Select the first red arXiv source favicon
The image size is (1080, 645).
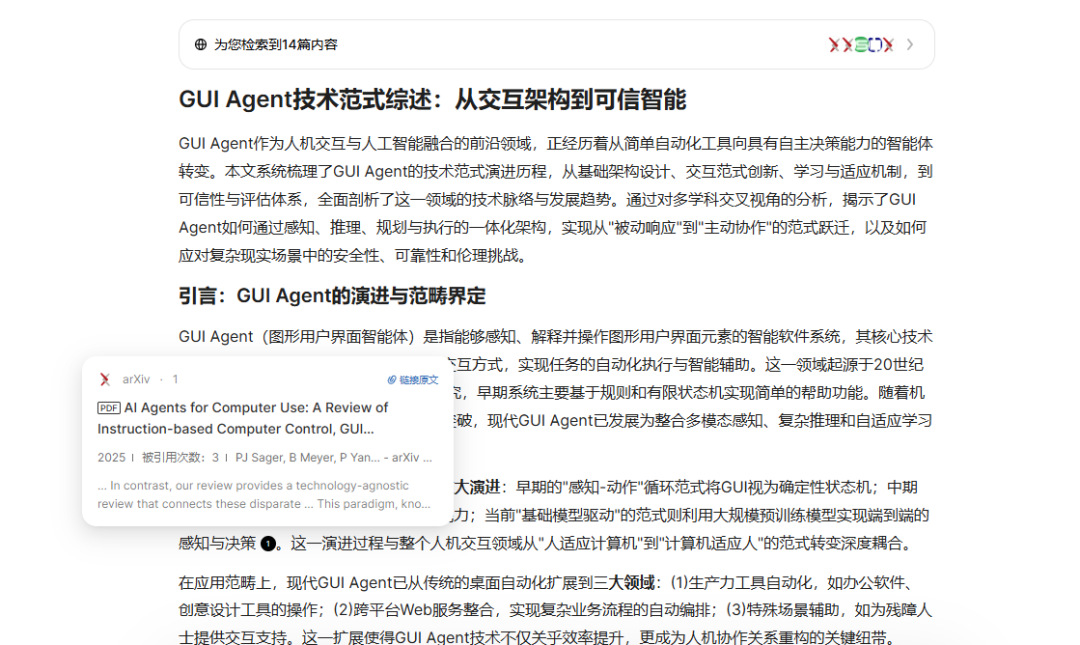pos(833,44)
